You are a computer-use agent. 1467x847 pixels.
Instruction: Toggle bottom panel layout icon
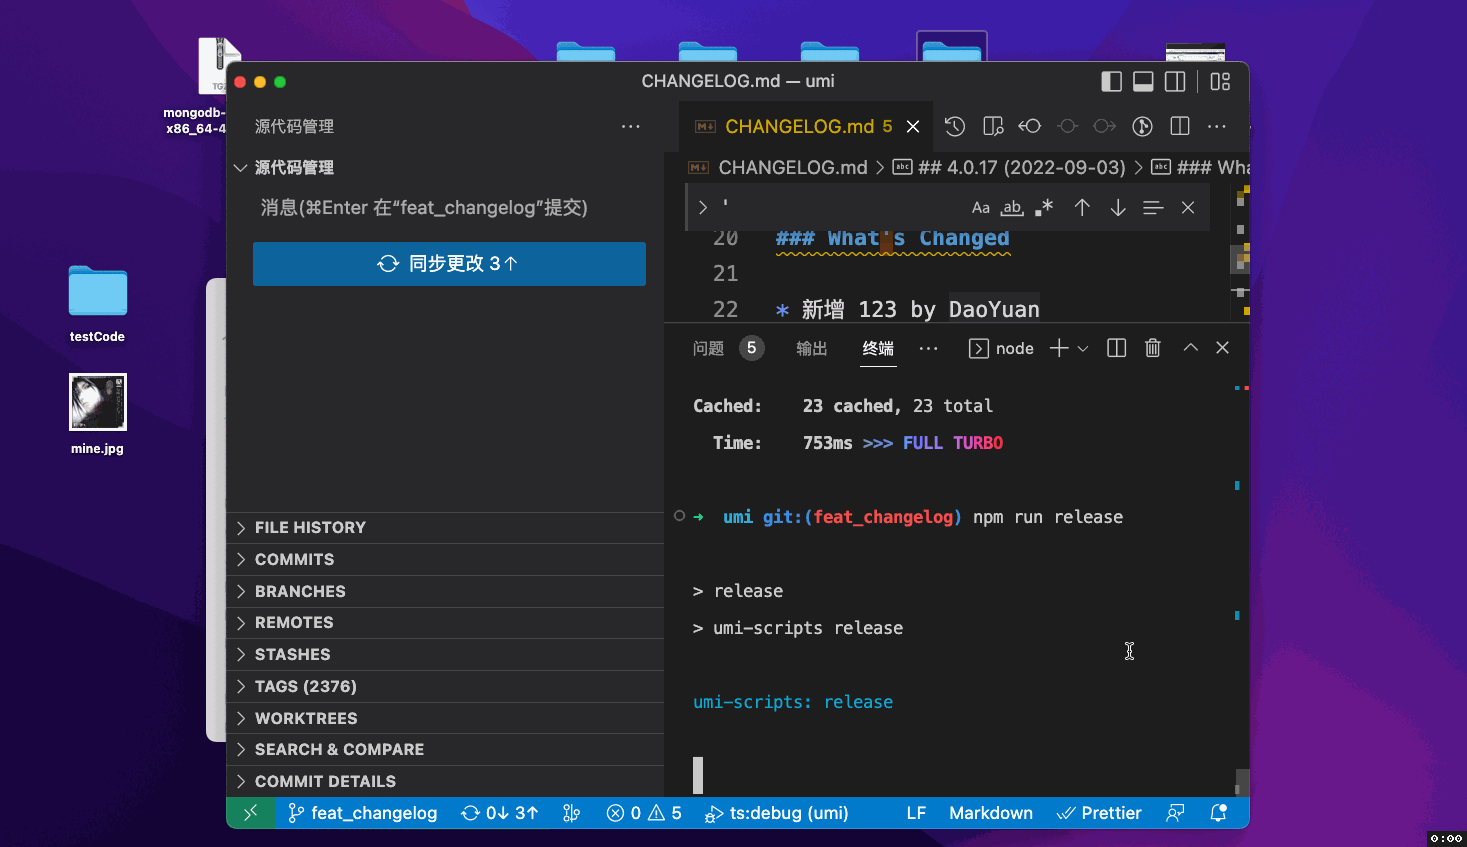pos(1143,82)
